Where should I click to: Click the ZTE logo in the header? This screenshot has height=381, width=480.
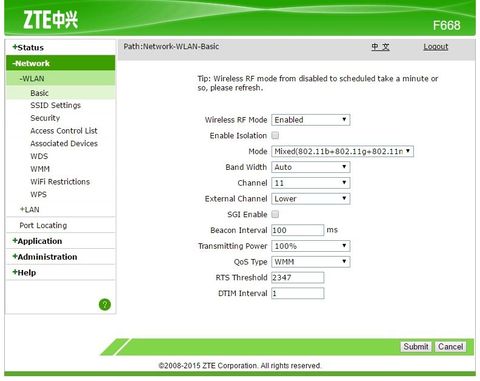point(51,20)
